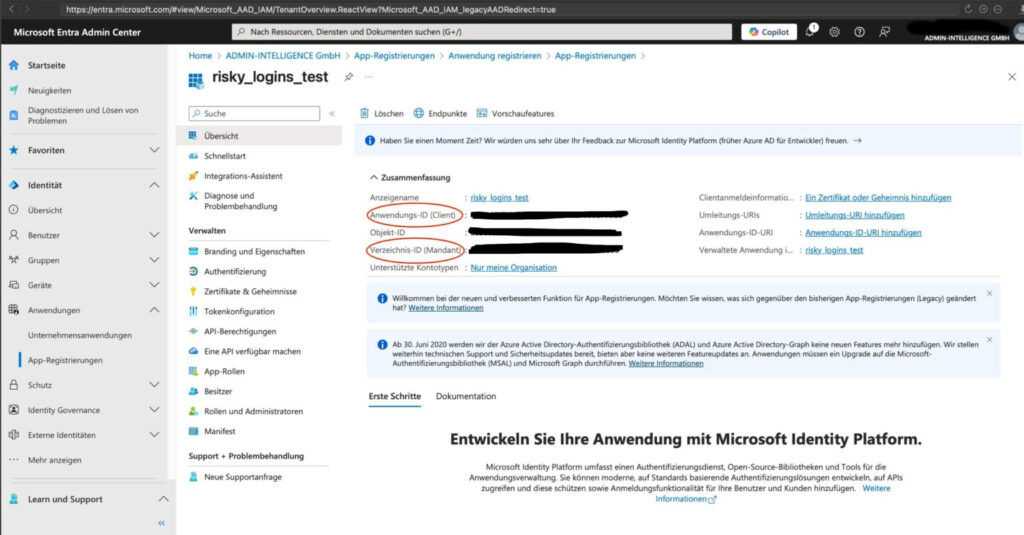Expand the Benutzer menu chevron
This screenshot has width=1024, height=535.
154,235
